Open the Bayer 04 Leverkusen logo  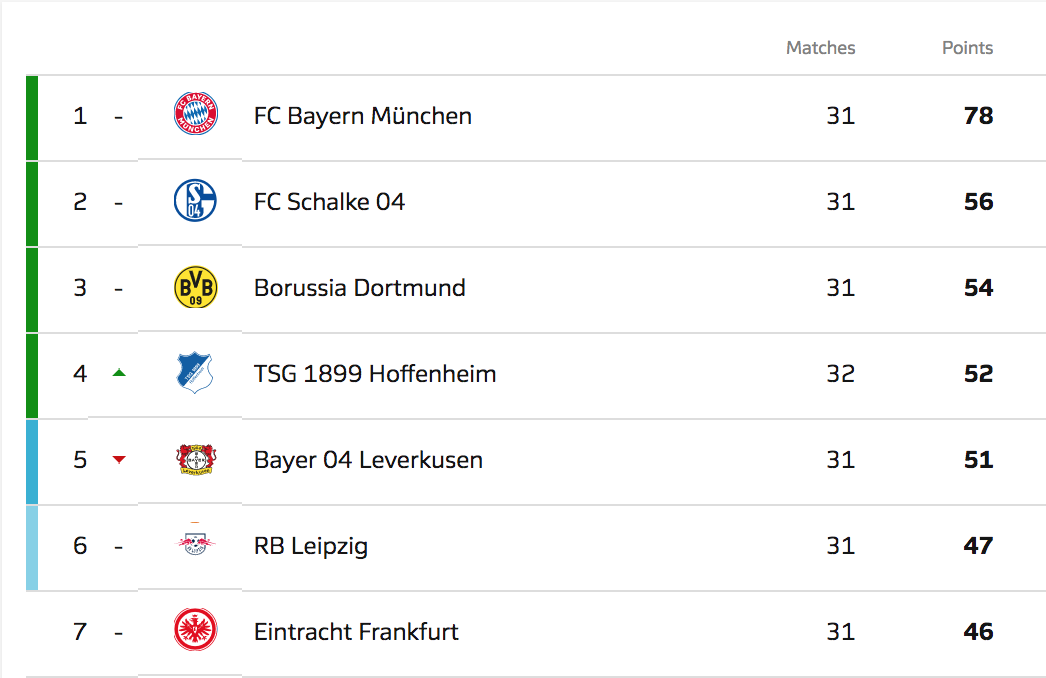click(195, 459)
